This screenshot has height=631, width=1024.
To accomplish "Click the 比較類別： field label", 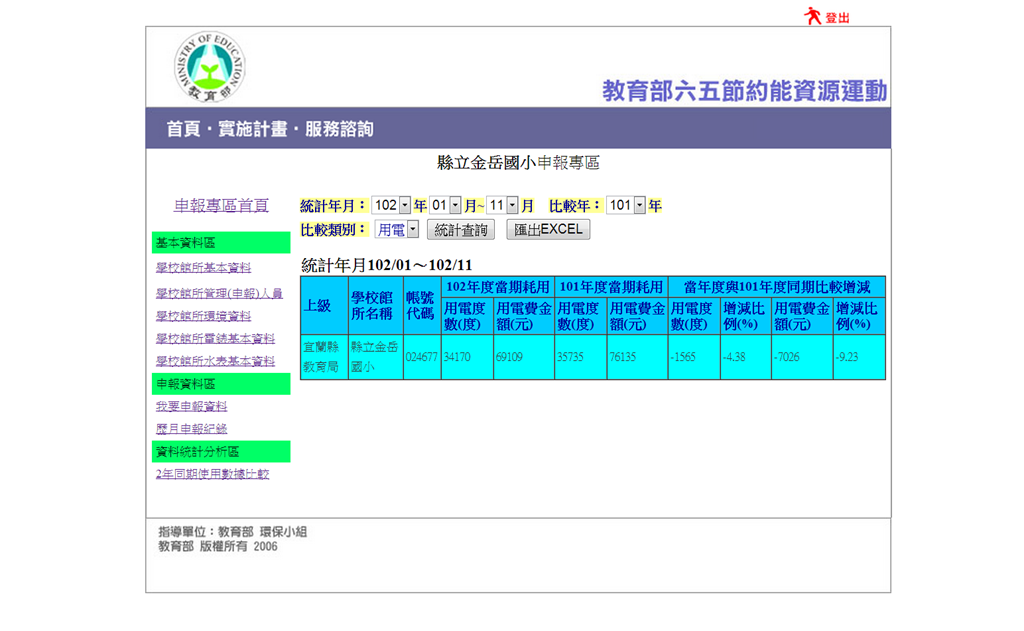I will 334,230.
